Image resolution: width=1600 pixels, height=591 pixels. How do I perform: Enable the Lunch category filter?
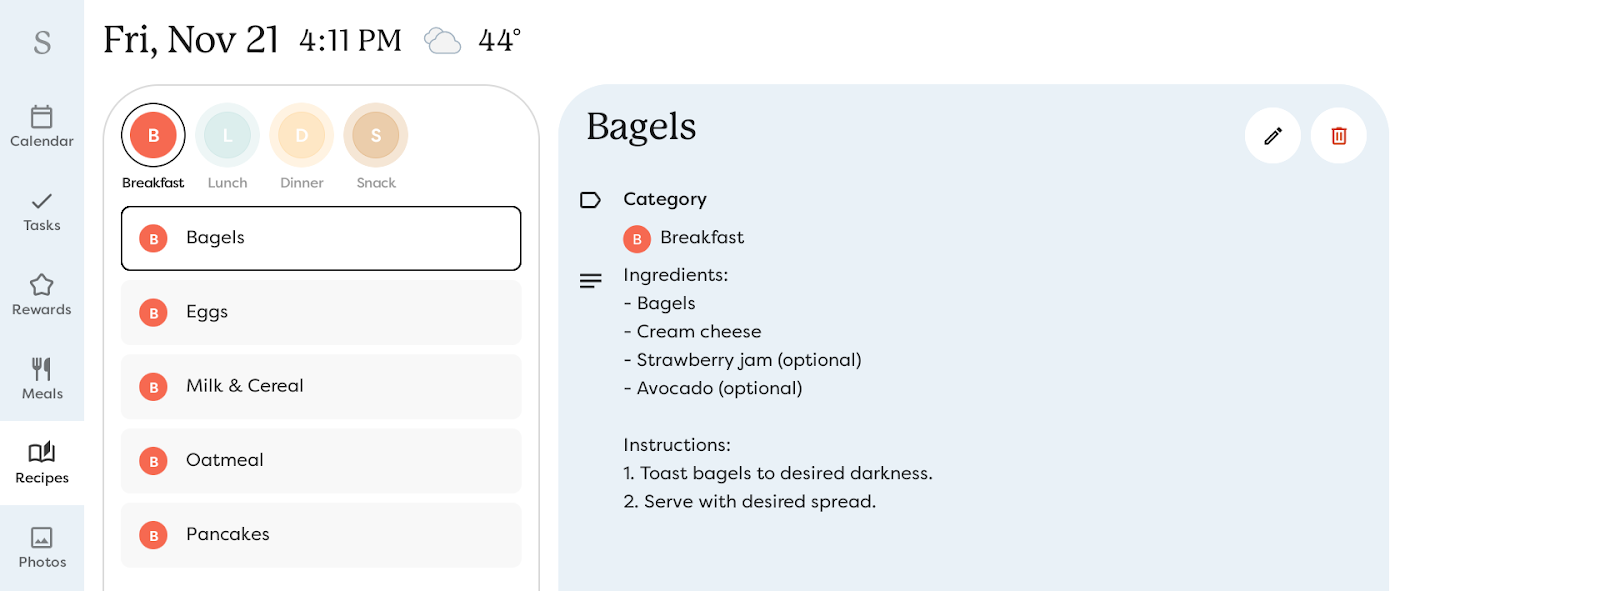(x=227, y=135)
